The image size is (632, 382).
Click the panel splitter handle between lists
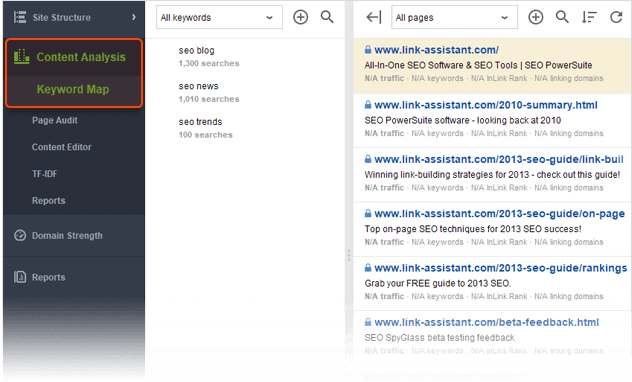(349, 255)
